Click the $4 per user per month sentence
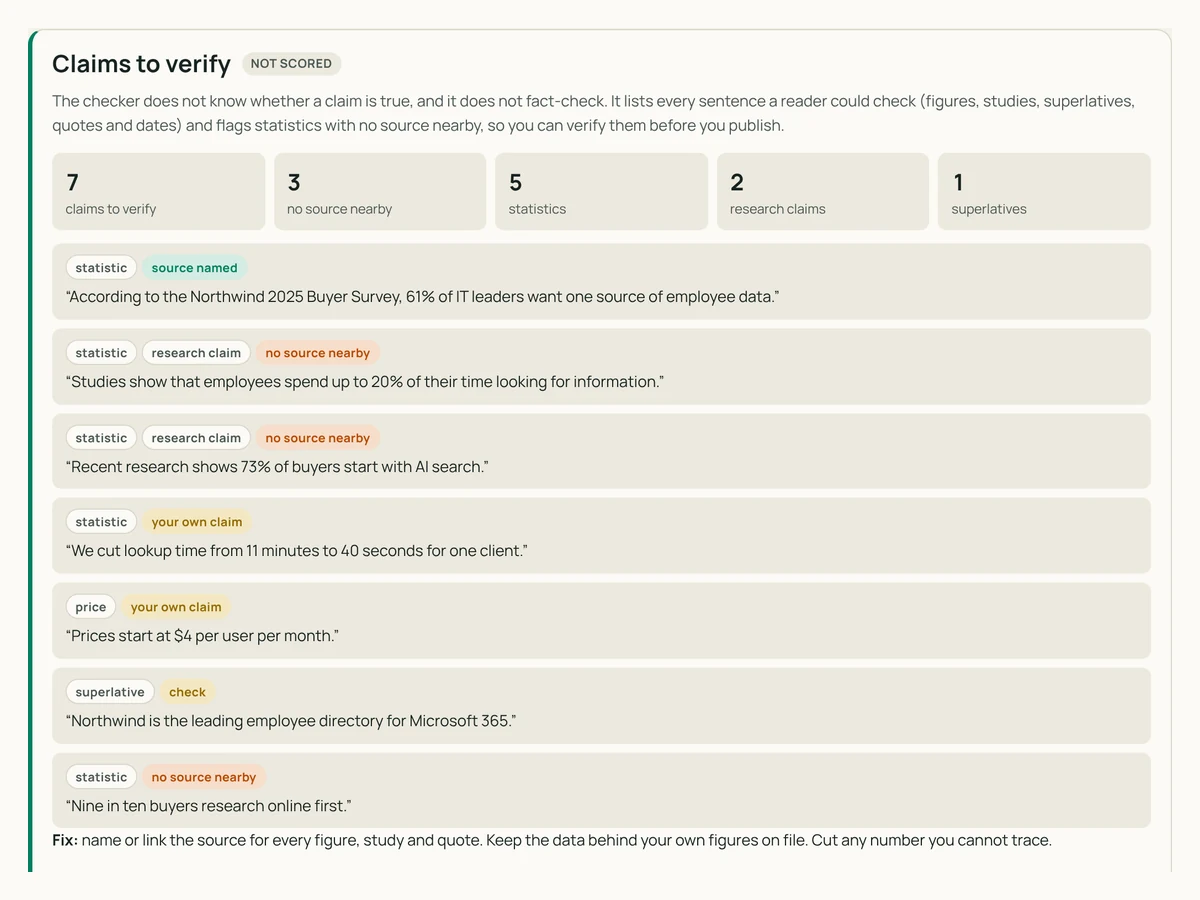This screenshot has width=1200, height=900. pos(202,636)
